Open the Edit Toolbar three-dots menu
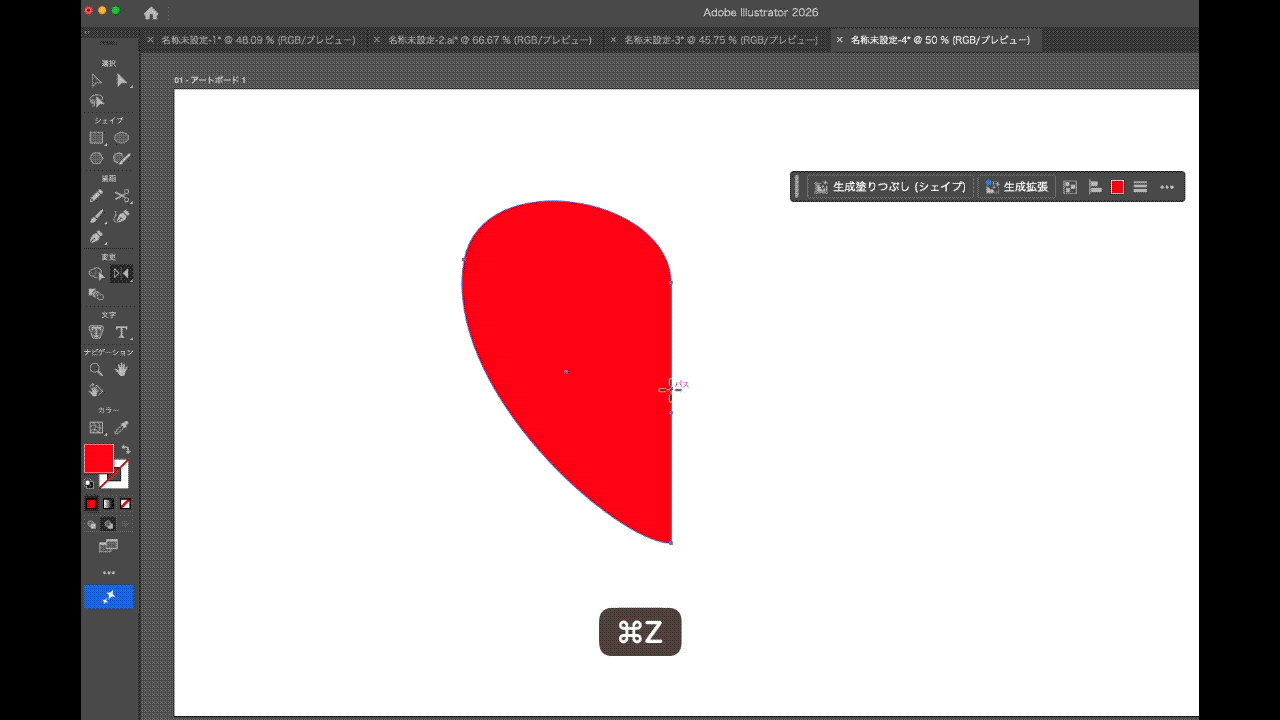The height and width of the screenshot is (720, 1280). click(109, 573)
